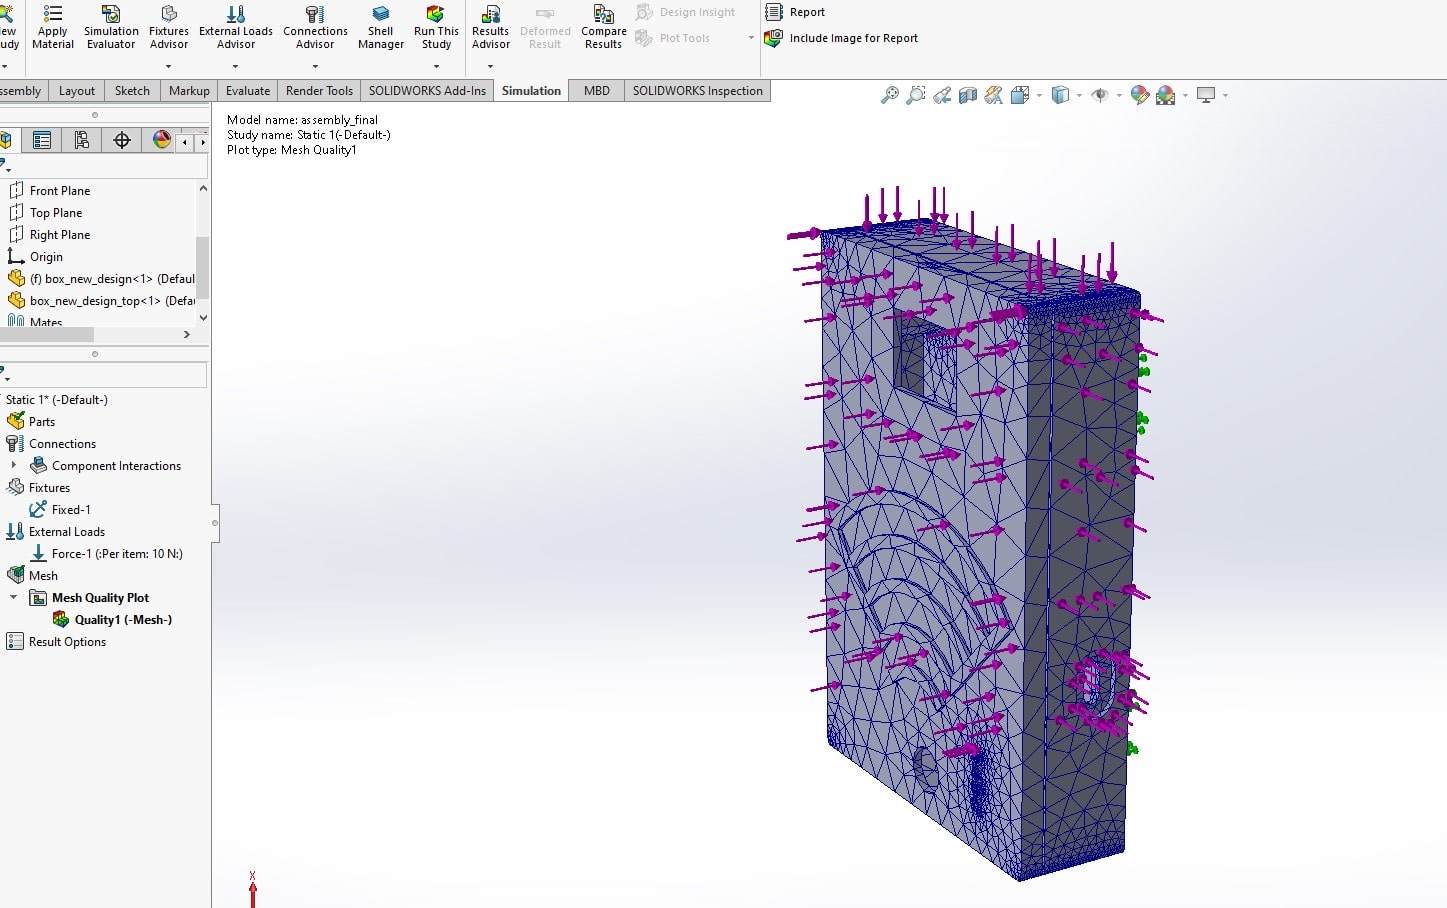The width and height of the screenshot is (1447, 908).
Task: Switch to the Layout tab
Action: click(x=77, y=90)
